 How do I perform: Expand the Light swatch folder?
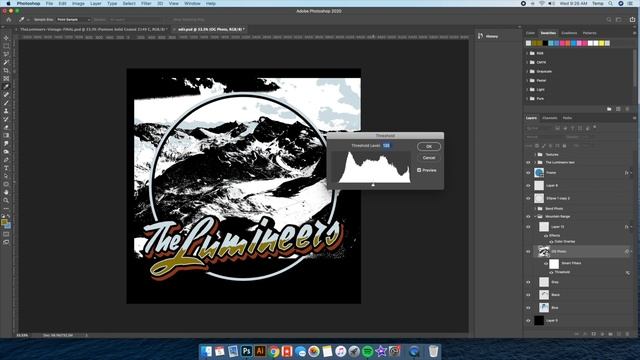click(527, 89)
